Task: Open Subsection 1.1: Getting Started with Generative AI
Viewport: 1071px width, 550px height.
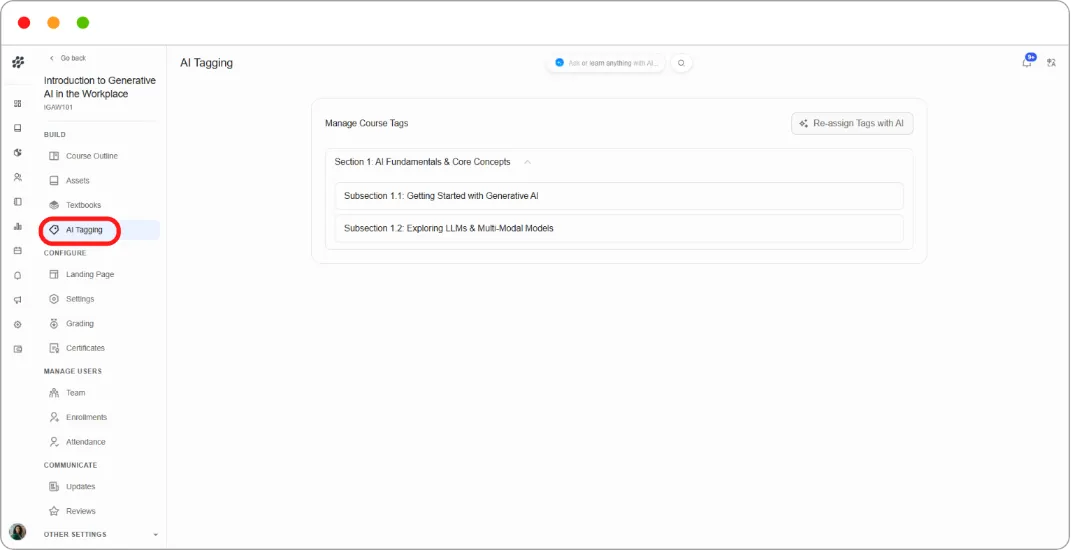Action: (619, 196)
